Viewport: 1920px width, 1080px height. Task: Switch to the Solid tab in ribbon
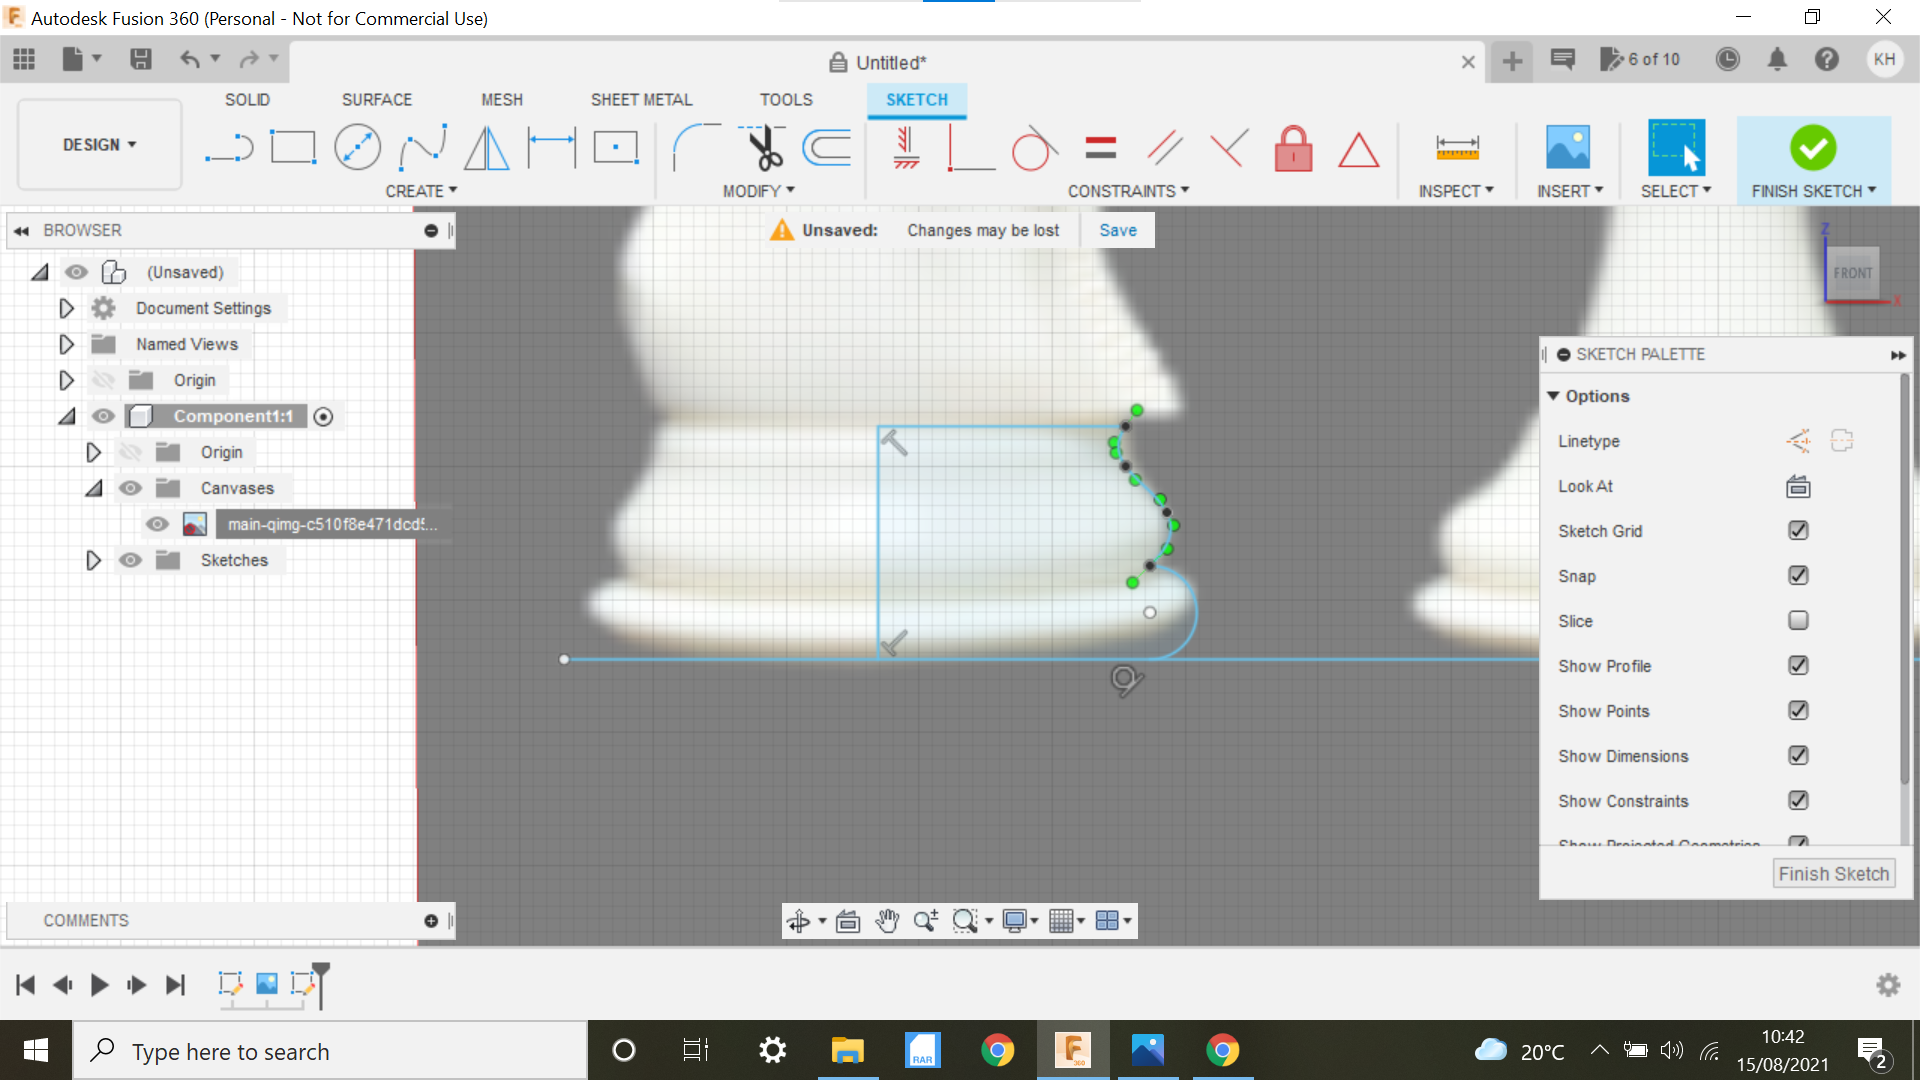click(248, 99)
